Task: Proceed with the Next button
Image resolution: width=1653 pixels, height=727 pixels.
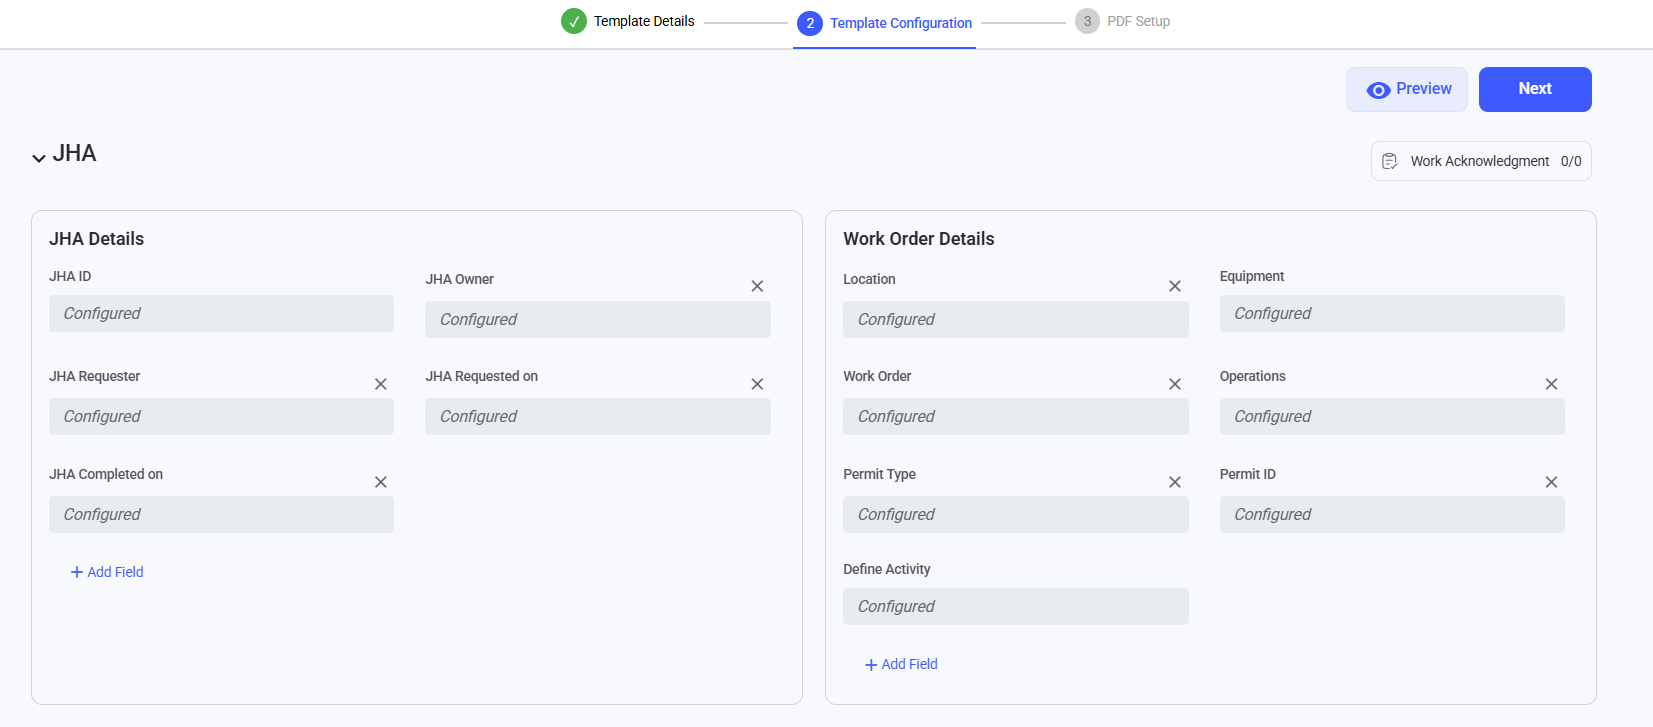Action: [x=1535, y=89]
